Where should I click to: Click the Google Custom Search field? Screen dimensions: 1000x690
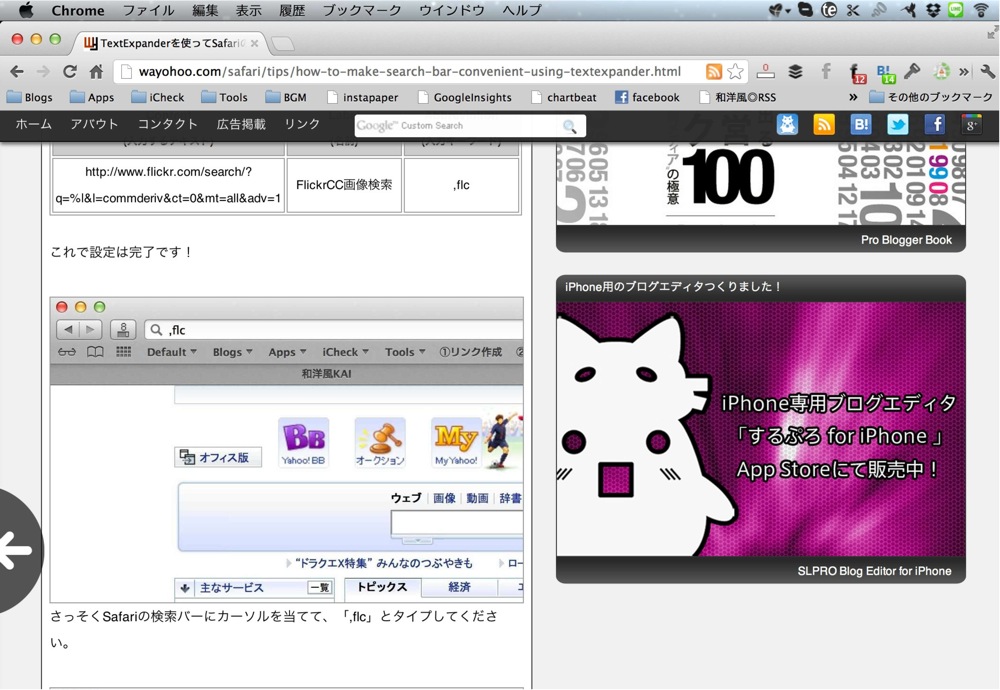(x=458, y=126)
